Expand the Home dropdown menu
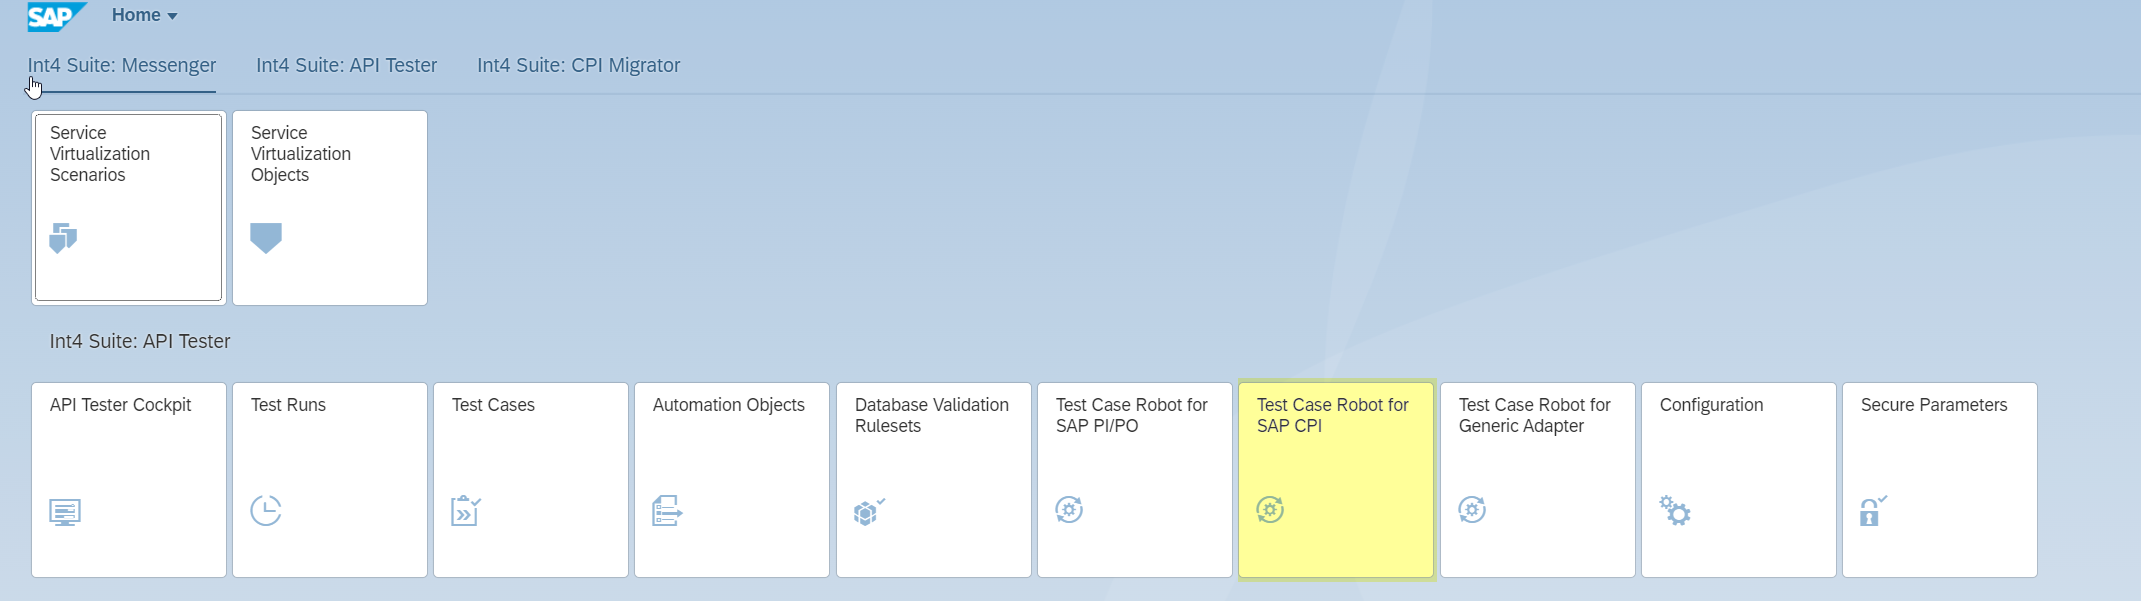2141x601 pixels. point(144,16)
